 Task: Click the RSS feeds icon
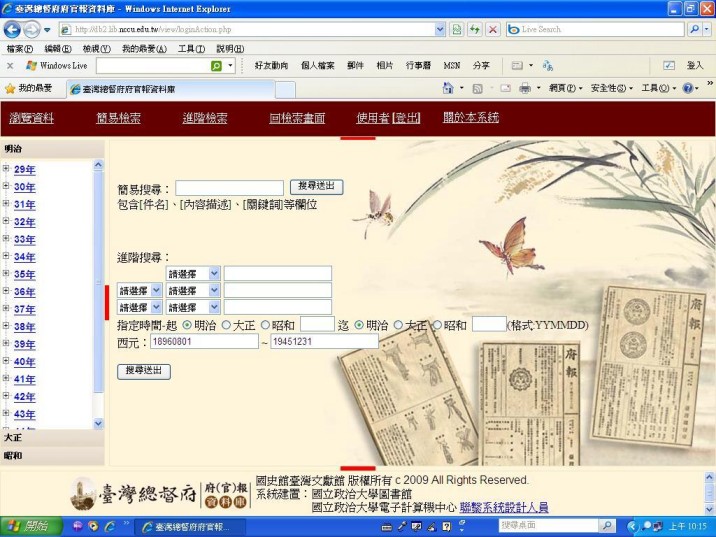477,89
